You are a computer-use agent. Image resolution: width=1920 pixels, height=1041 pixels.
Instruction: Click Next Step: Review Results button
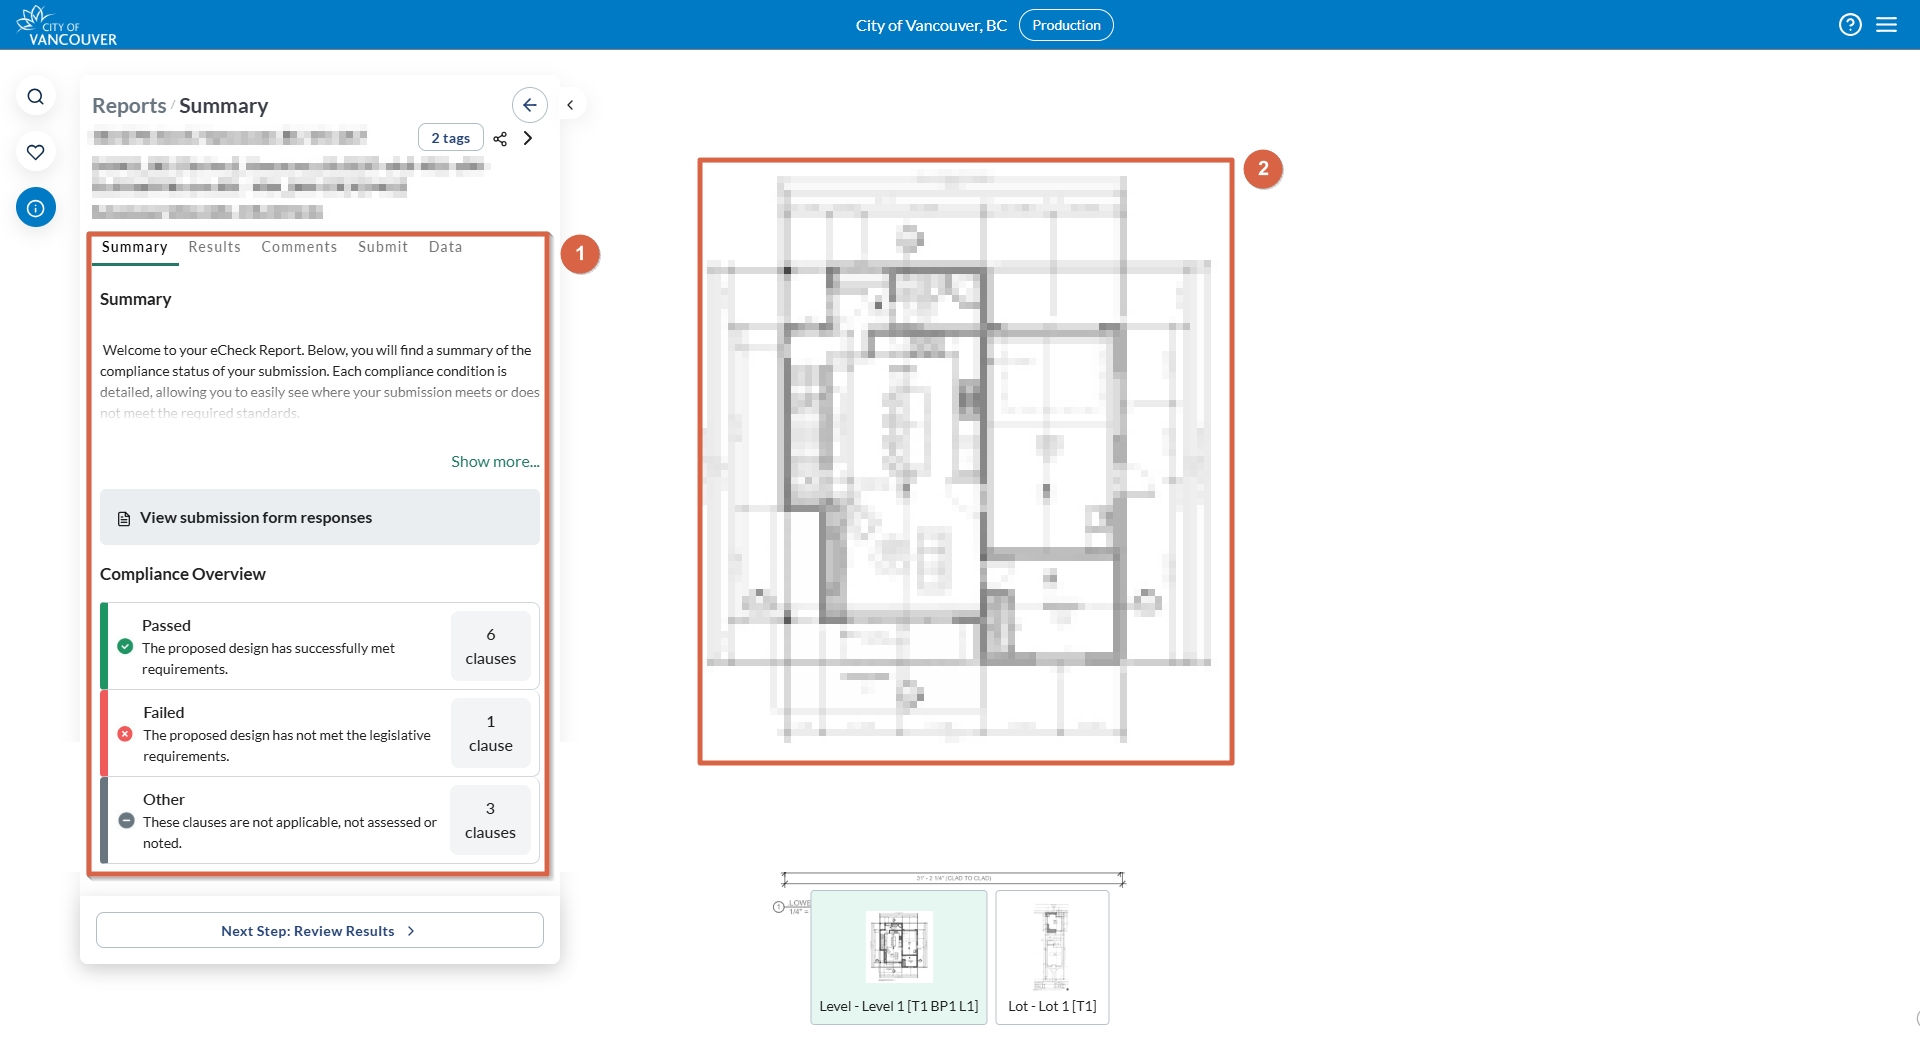click(320, 930)
